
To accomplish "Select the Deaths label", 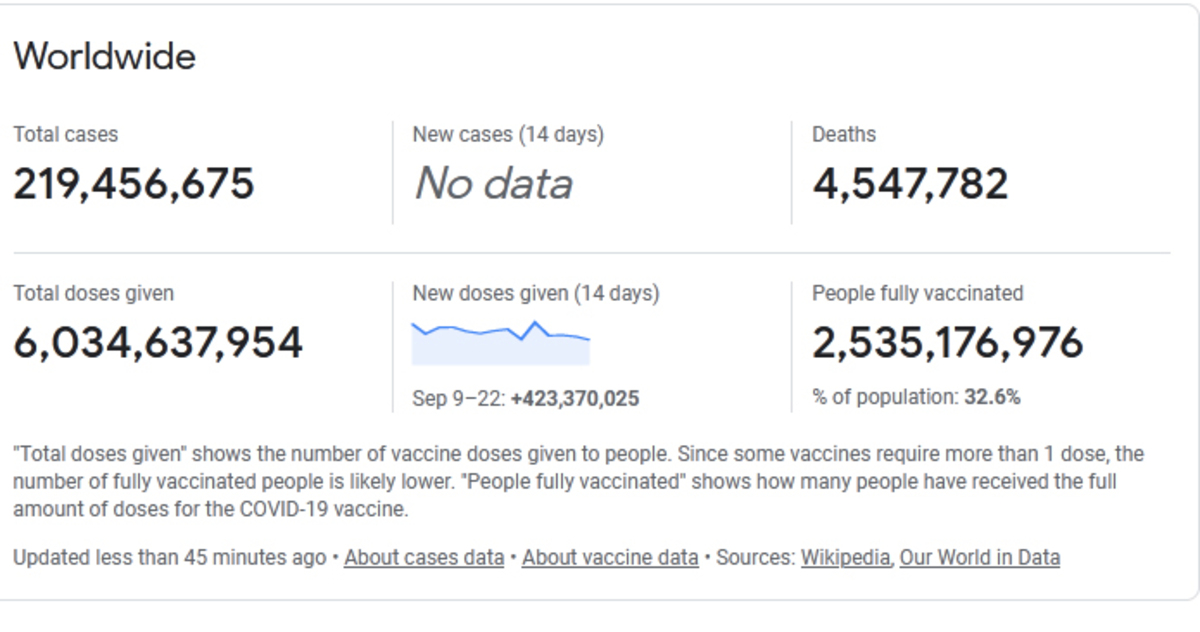I will tap(844, 134).
